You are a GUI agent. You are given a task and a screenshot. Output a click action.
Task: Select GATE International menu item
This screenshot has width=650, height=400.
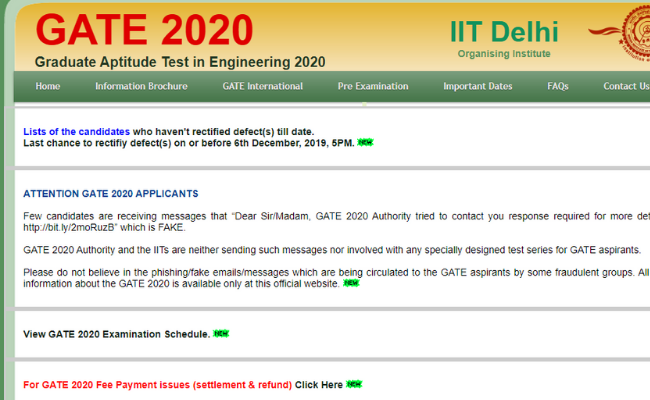tap(262, 86)
